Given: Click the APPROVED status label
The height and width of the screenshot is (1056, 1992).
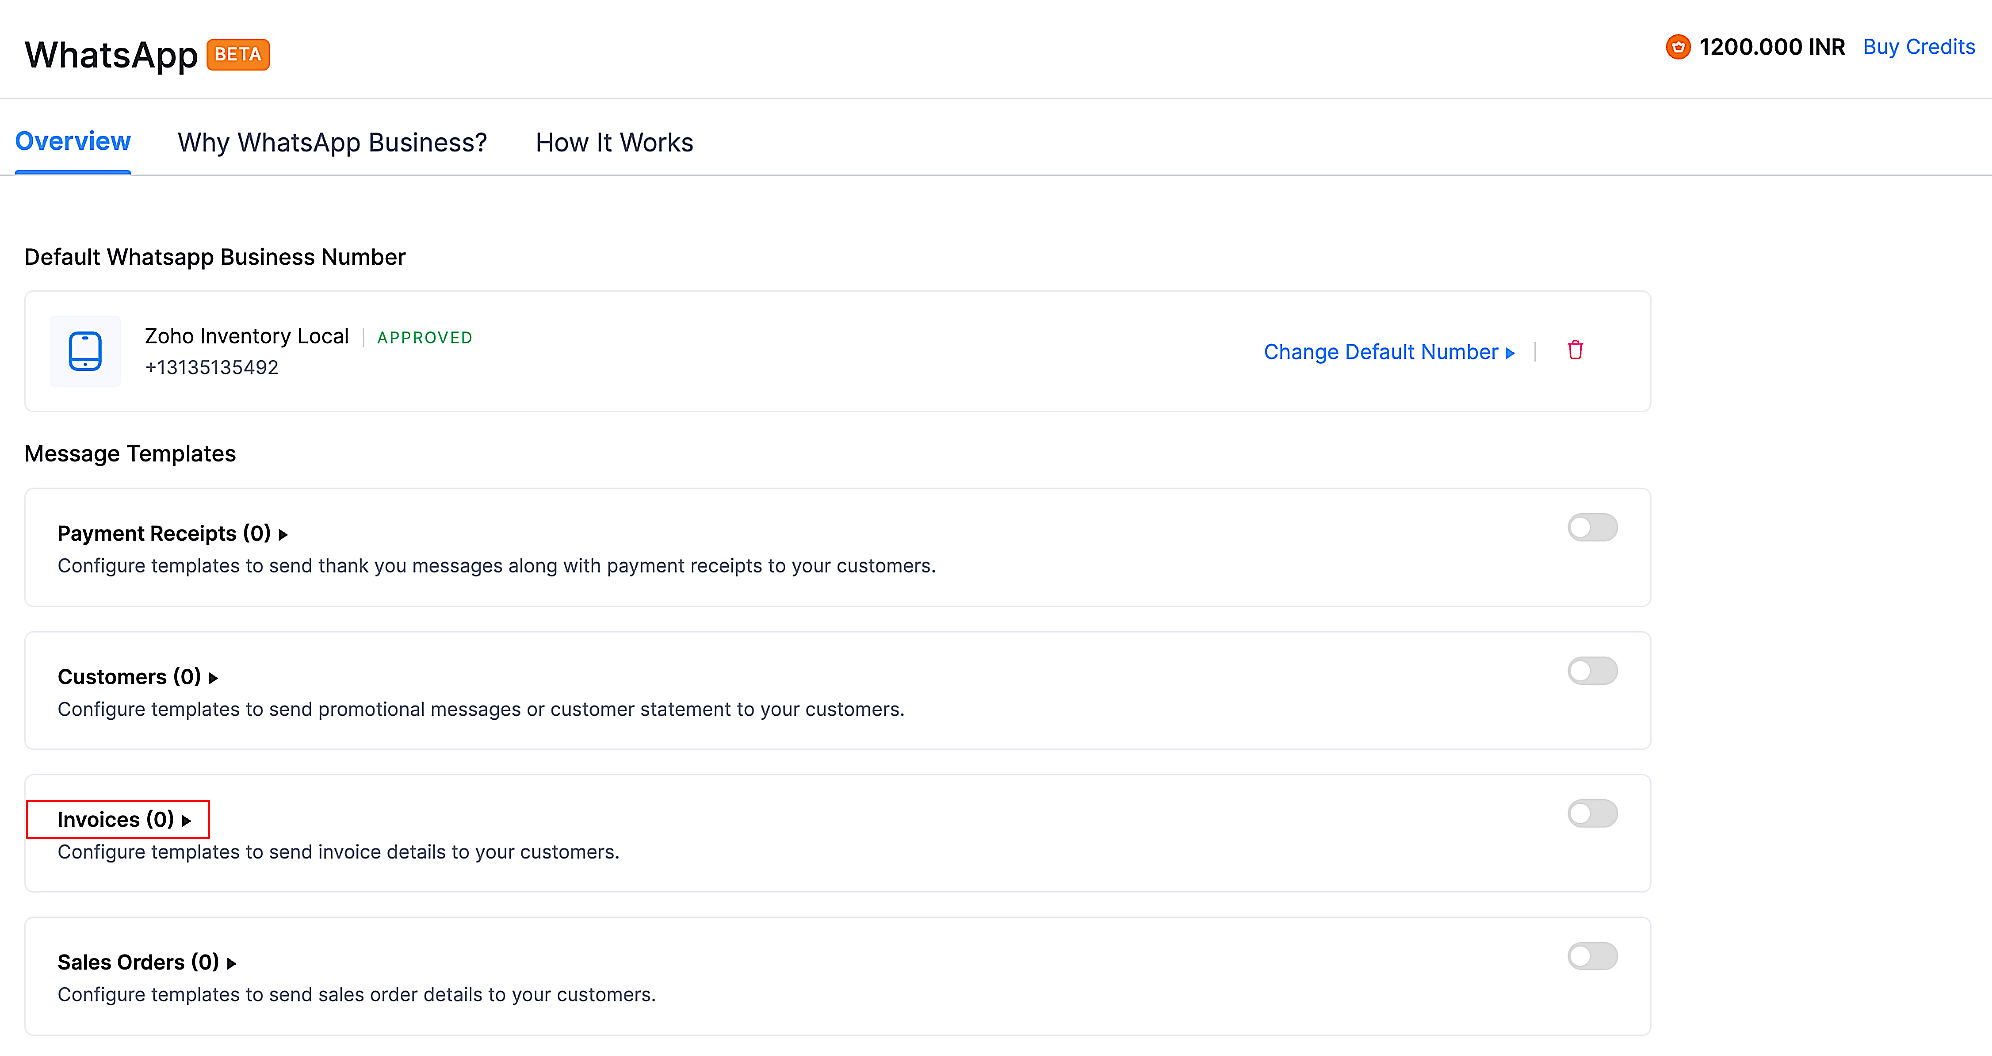Looking at the screenshot, I should 424,338.
